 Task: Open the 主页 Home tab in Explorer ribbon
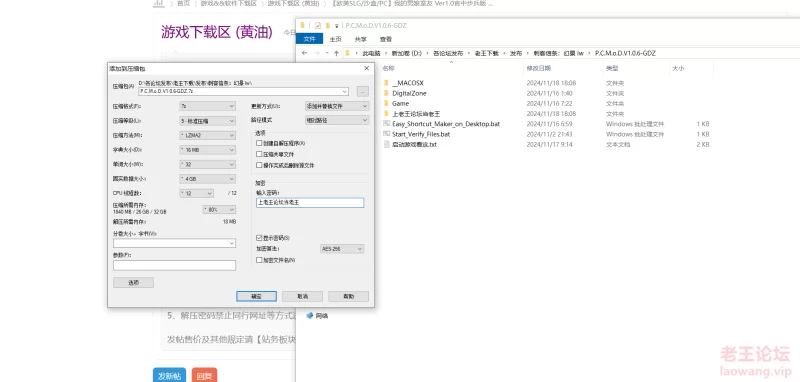tap(335, 39)
